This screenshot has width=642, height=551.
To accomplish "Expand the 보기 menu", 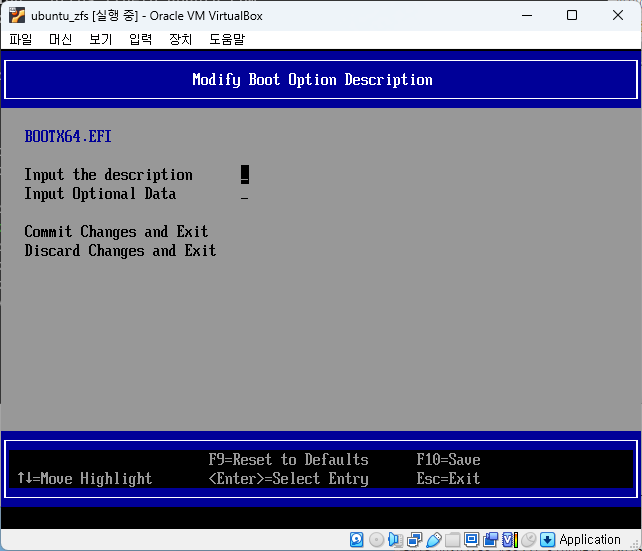I will tap(100, 39).
